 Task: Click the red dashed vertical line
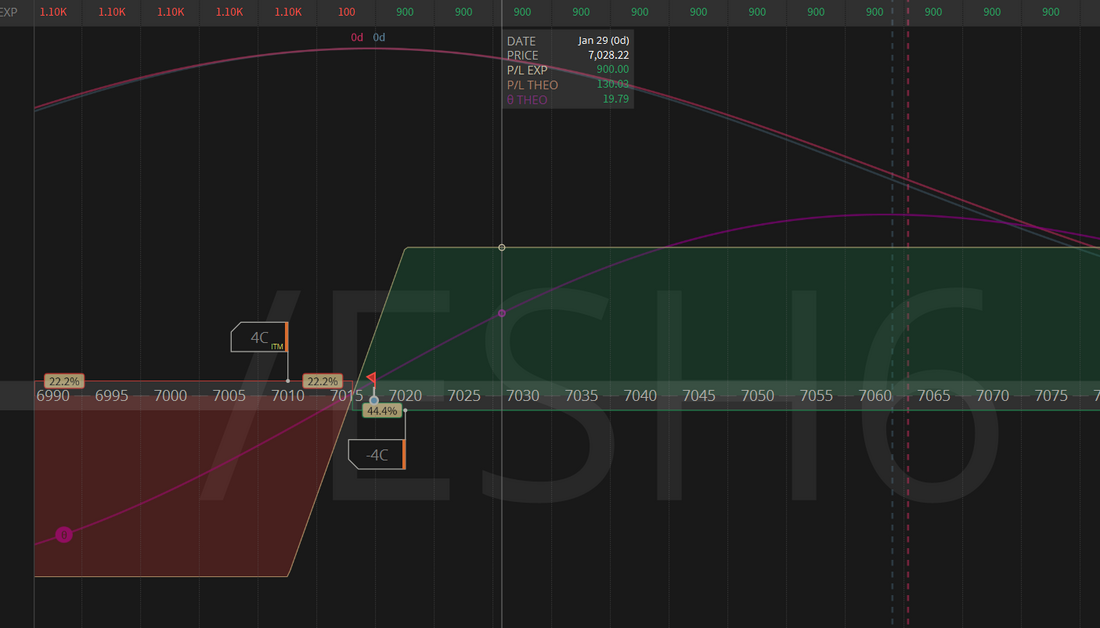[908, 300]
